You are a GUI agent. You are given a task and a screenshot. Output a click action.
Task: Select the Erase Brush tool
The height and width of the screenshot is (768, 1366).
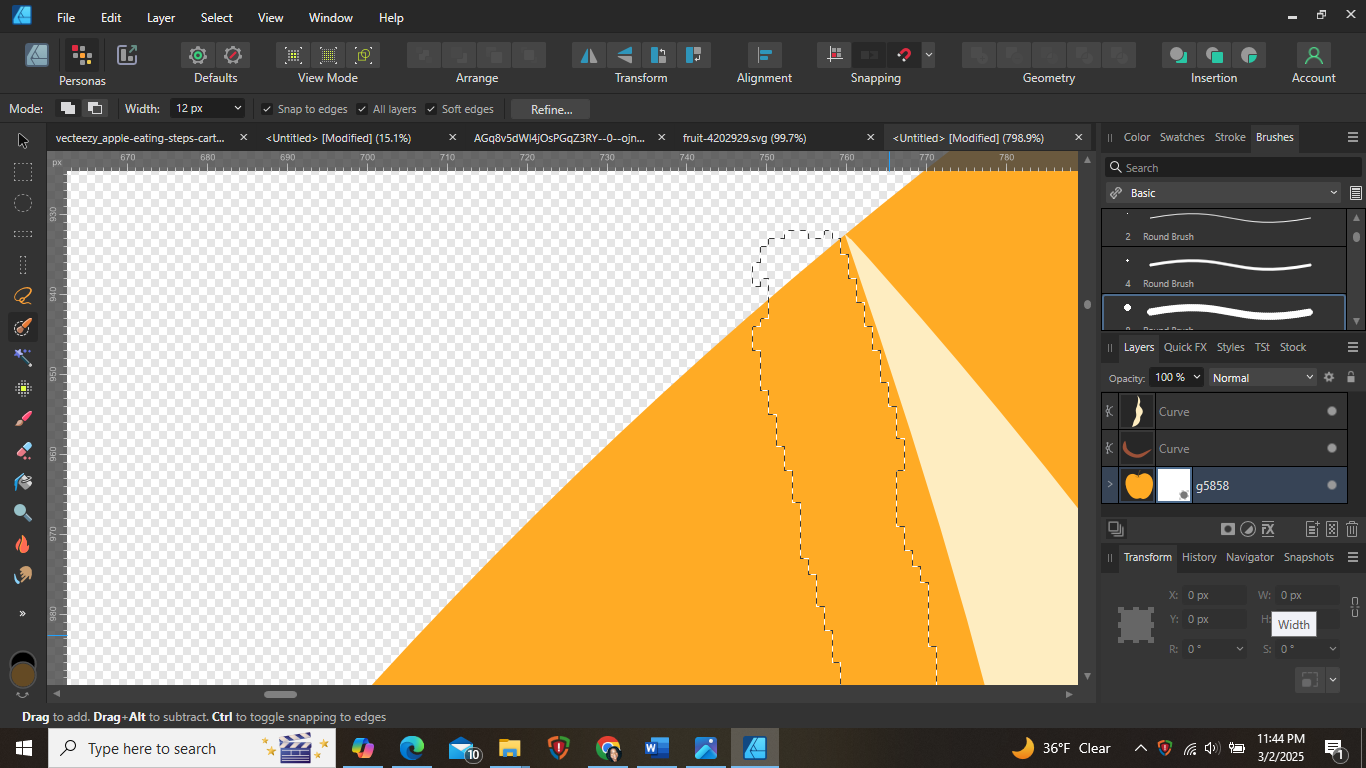coord(23,451)
